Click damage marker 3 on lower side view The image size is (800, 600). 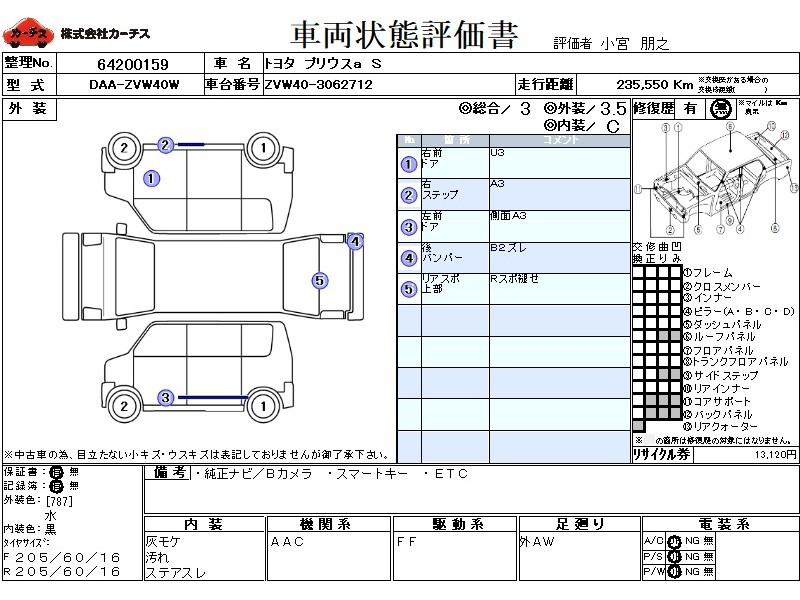(x=165, y=398)
